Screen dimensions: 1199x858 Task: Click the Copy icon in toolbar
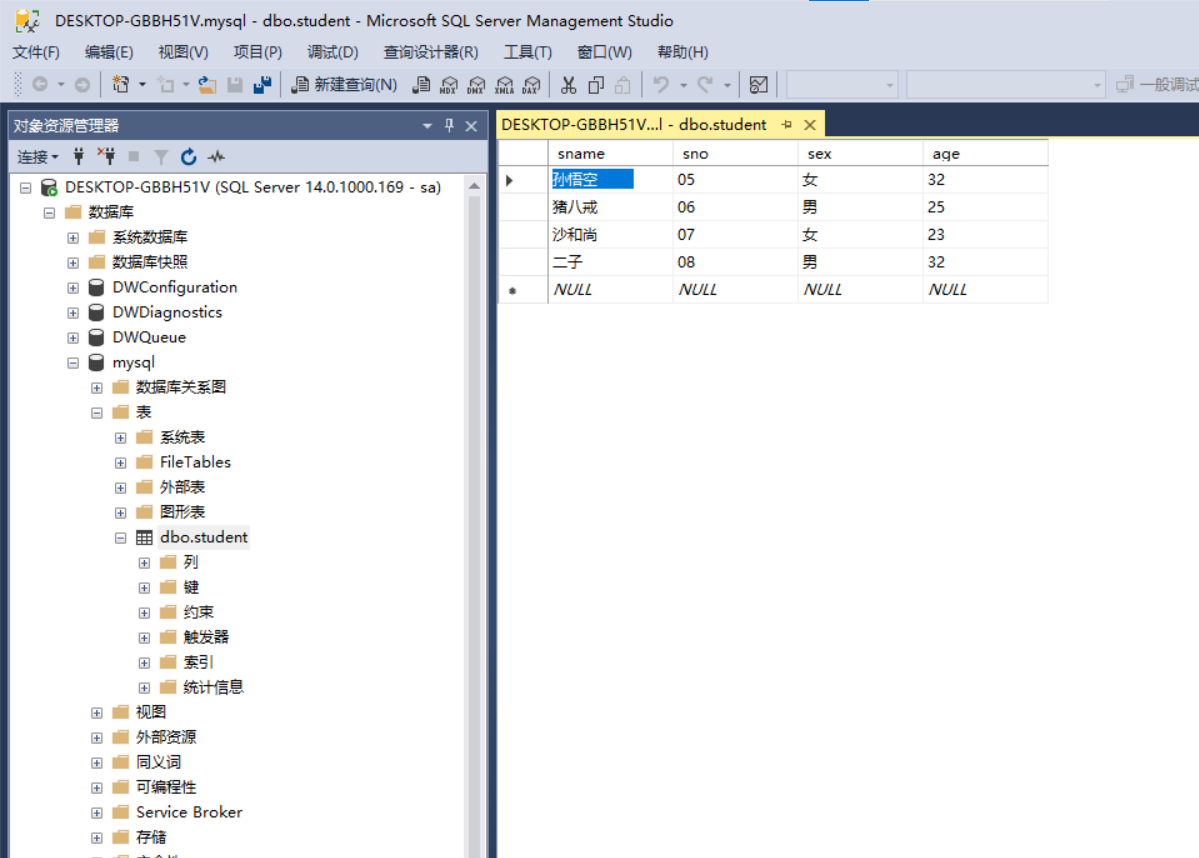tap(596, 84)
